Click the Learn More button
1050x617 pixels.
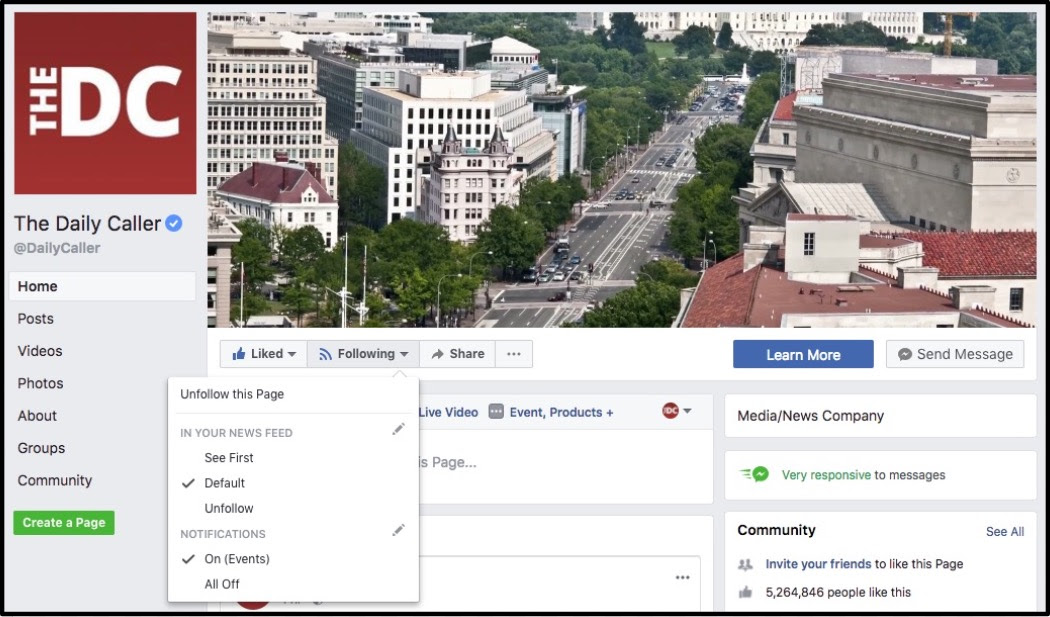(x=803, y=354)
